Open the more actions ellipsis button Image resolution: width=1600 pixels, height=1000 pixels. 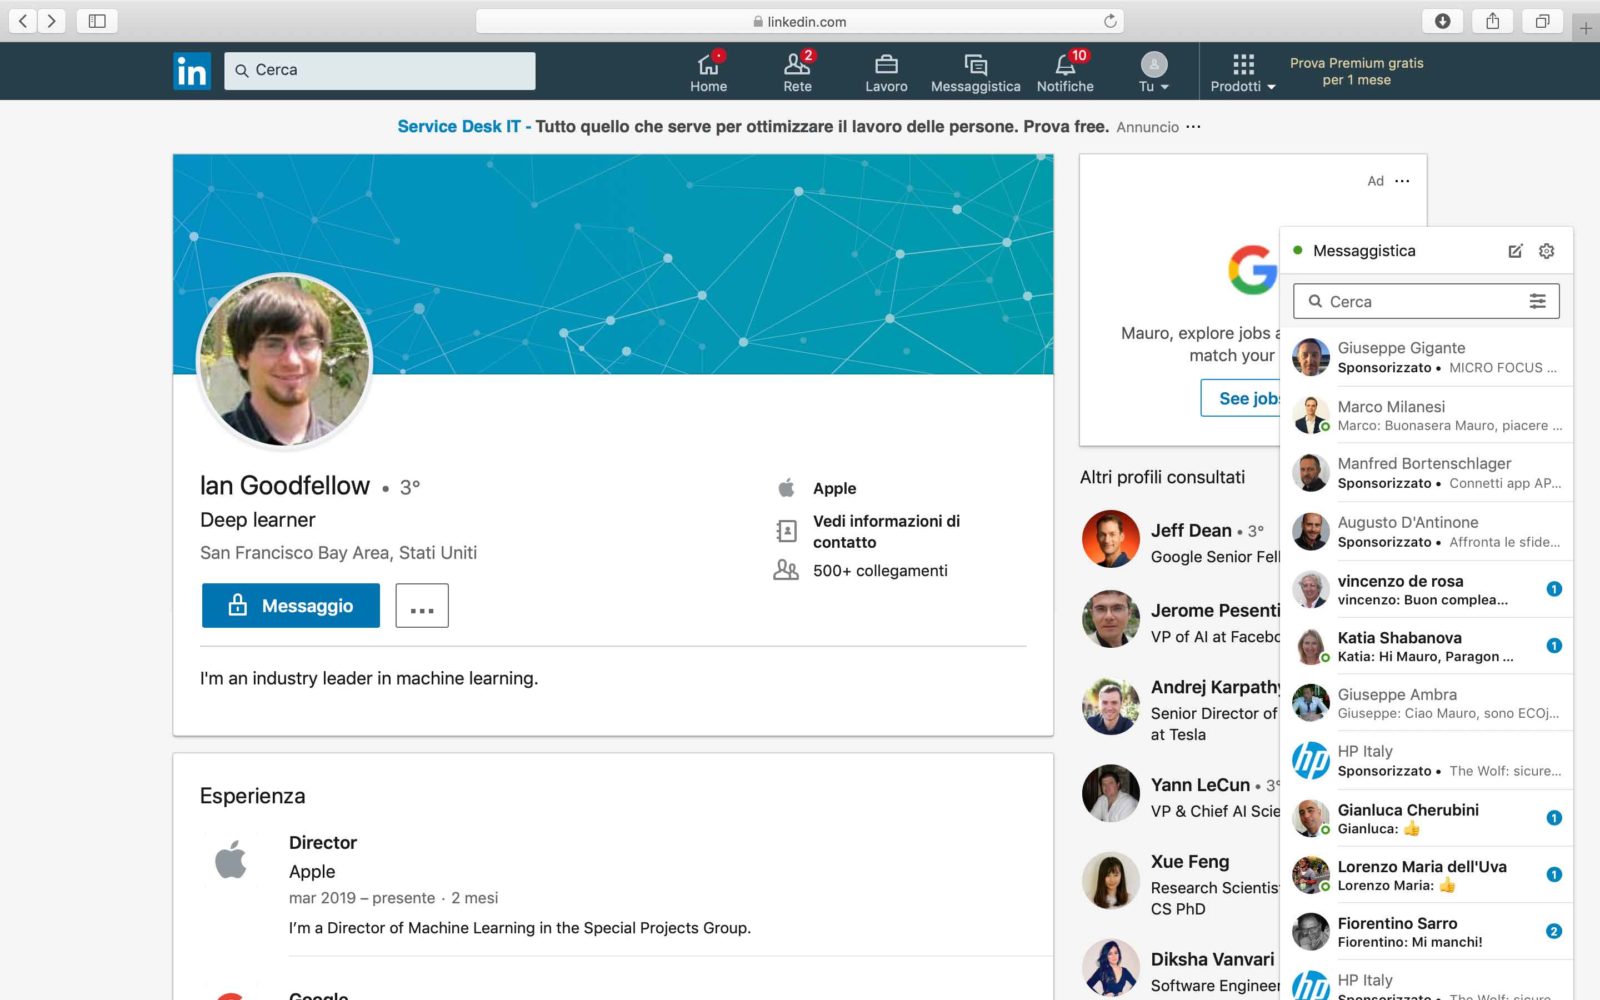(x=422, y=606)
